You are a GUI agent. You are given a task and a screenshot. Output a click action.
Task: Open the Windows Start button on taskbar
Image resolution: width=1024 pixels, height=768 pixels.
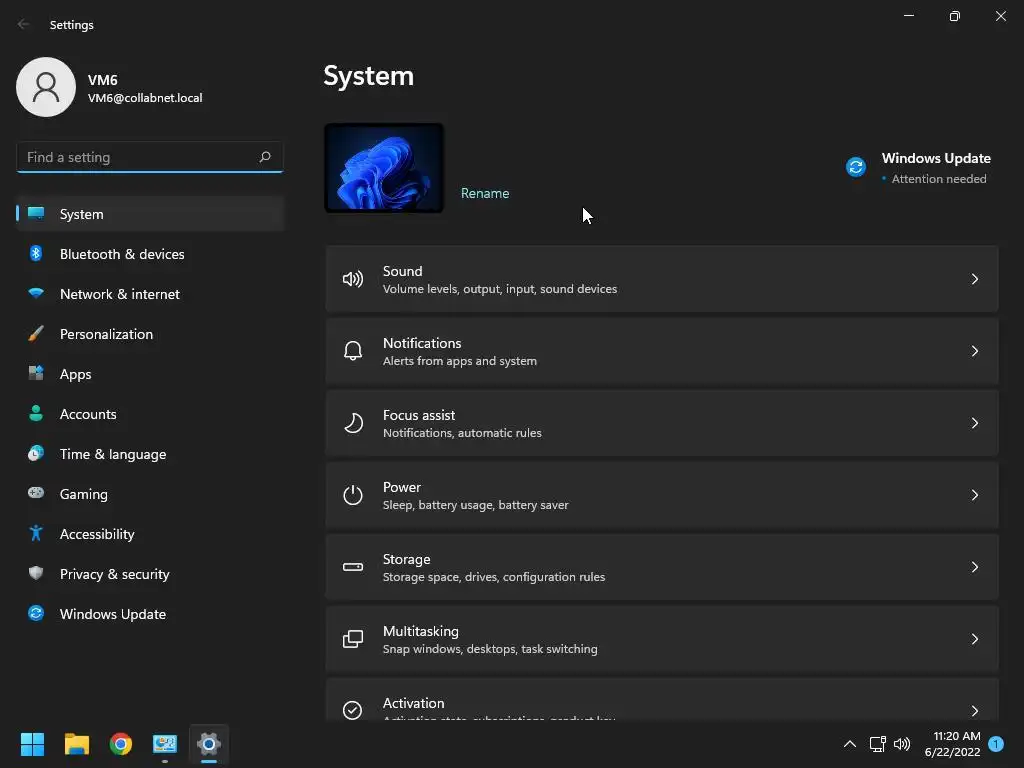pyautogui.click(x=32, y=744)
